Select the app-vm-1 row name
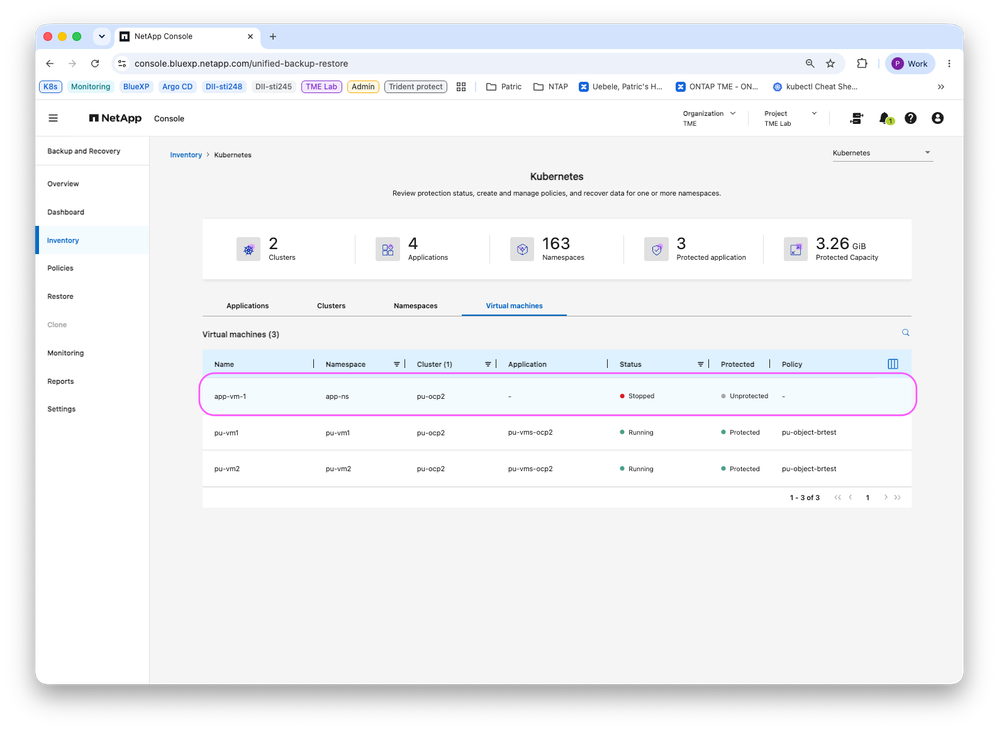The width and height of the screenshot is (999, 731). point(230,396)
